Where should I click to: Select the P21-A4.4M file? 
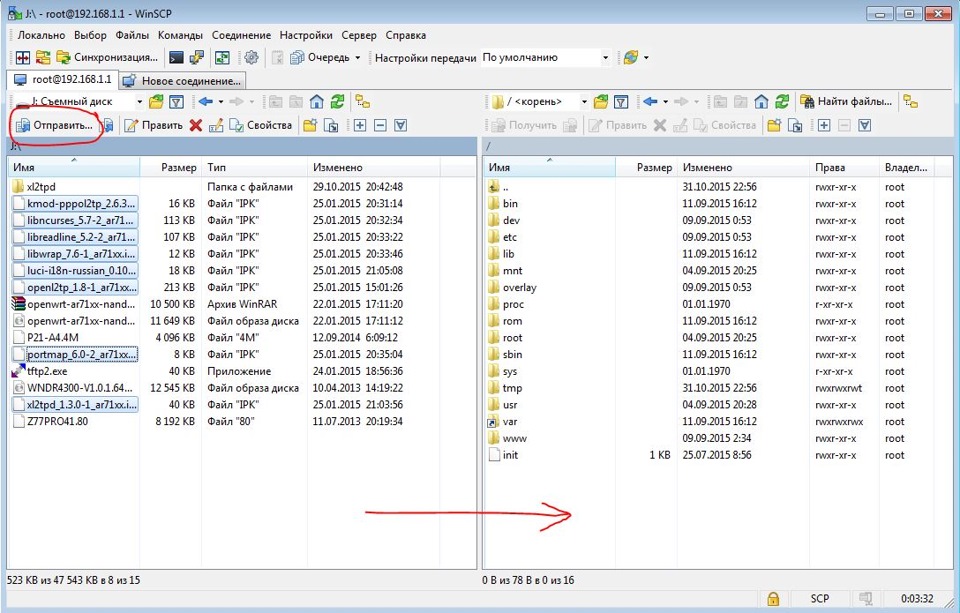click(x=53, y=337)
